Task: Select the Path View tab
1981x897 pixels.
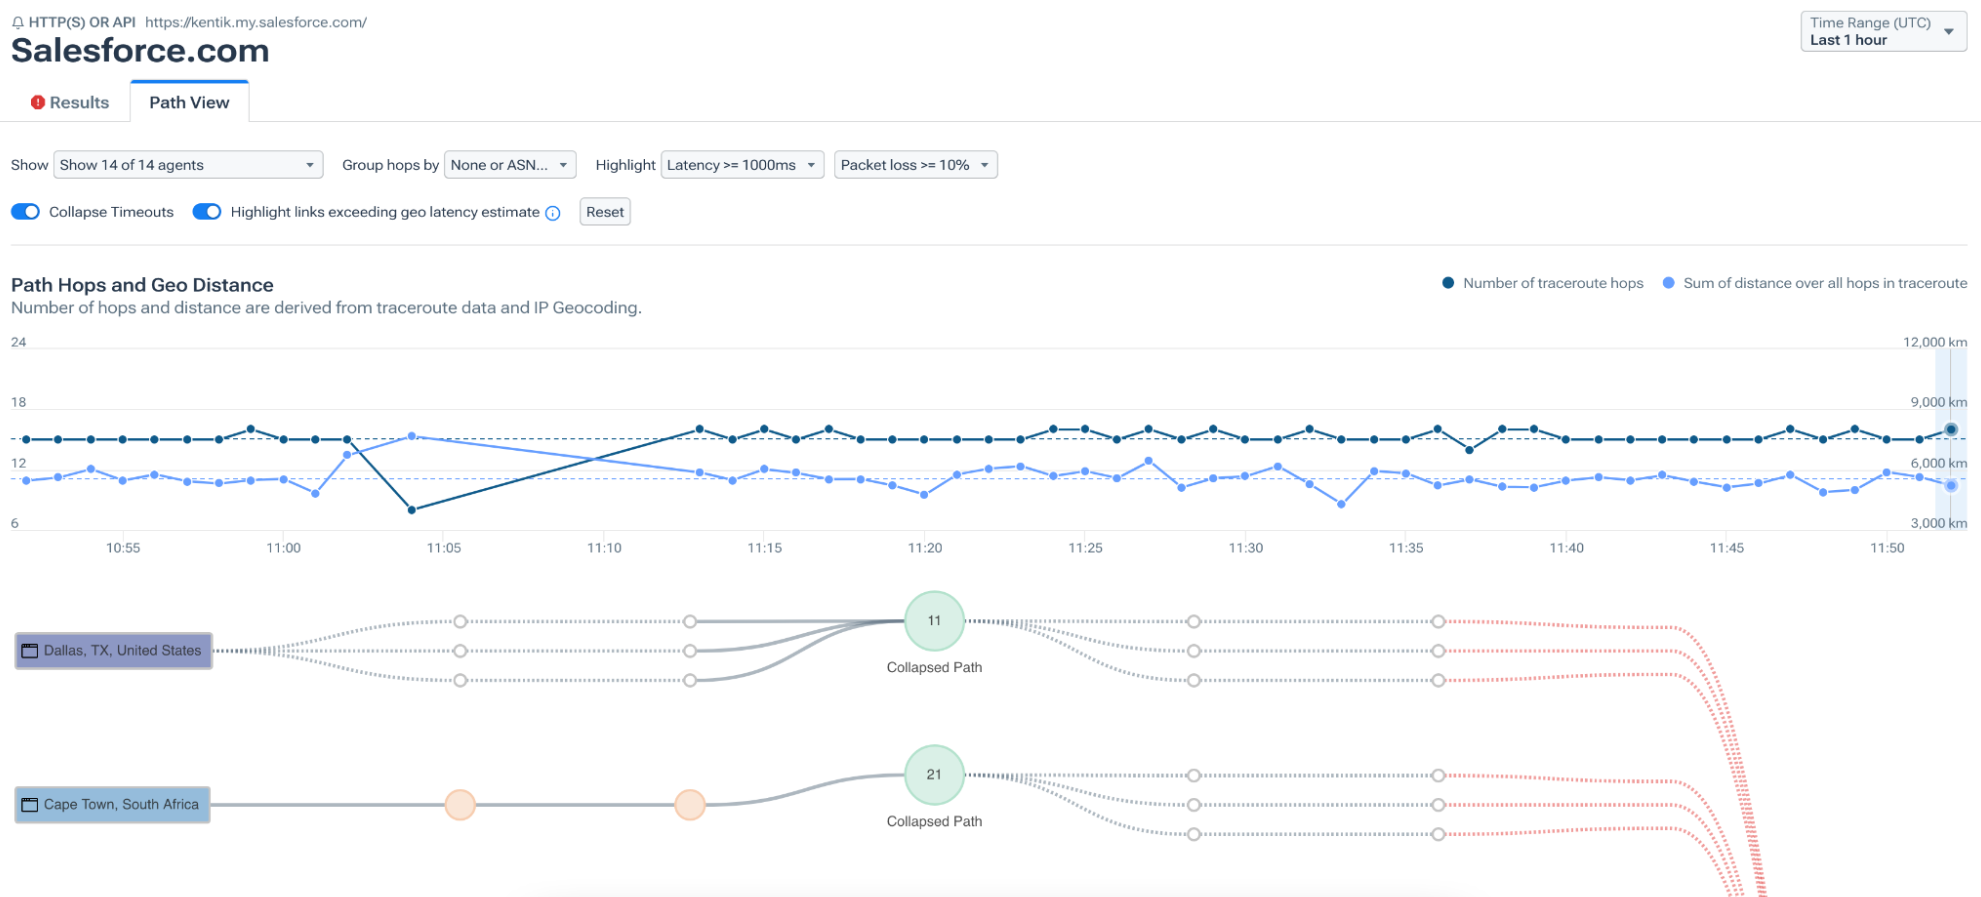Action: [189, 102]
